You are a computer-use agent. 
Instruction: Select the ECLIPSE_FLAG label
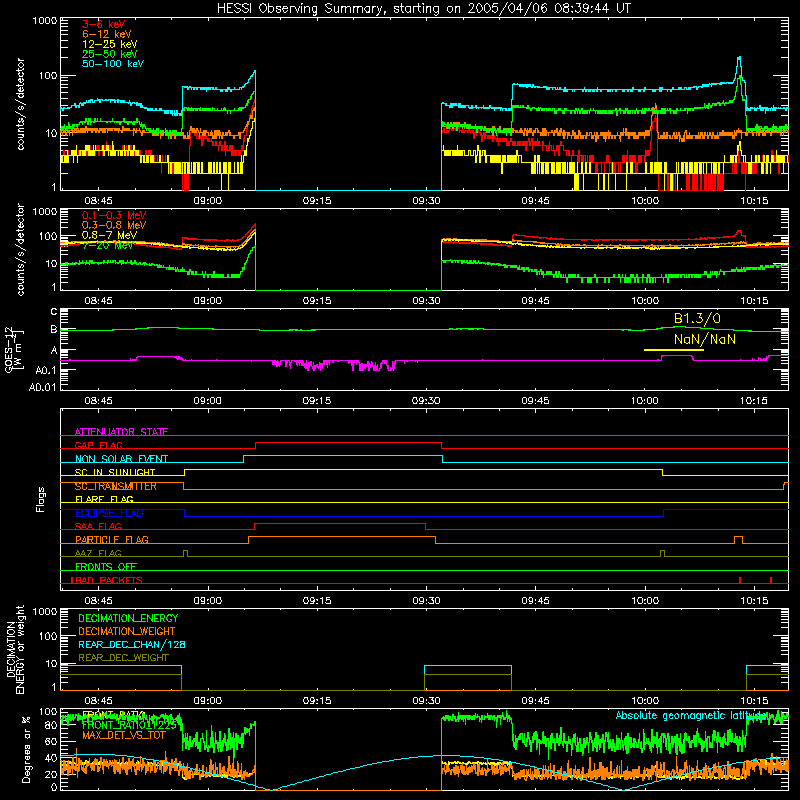109,513
